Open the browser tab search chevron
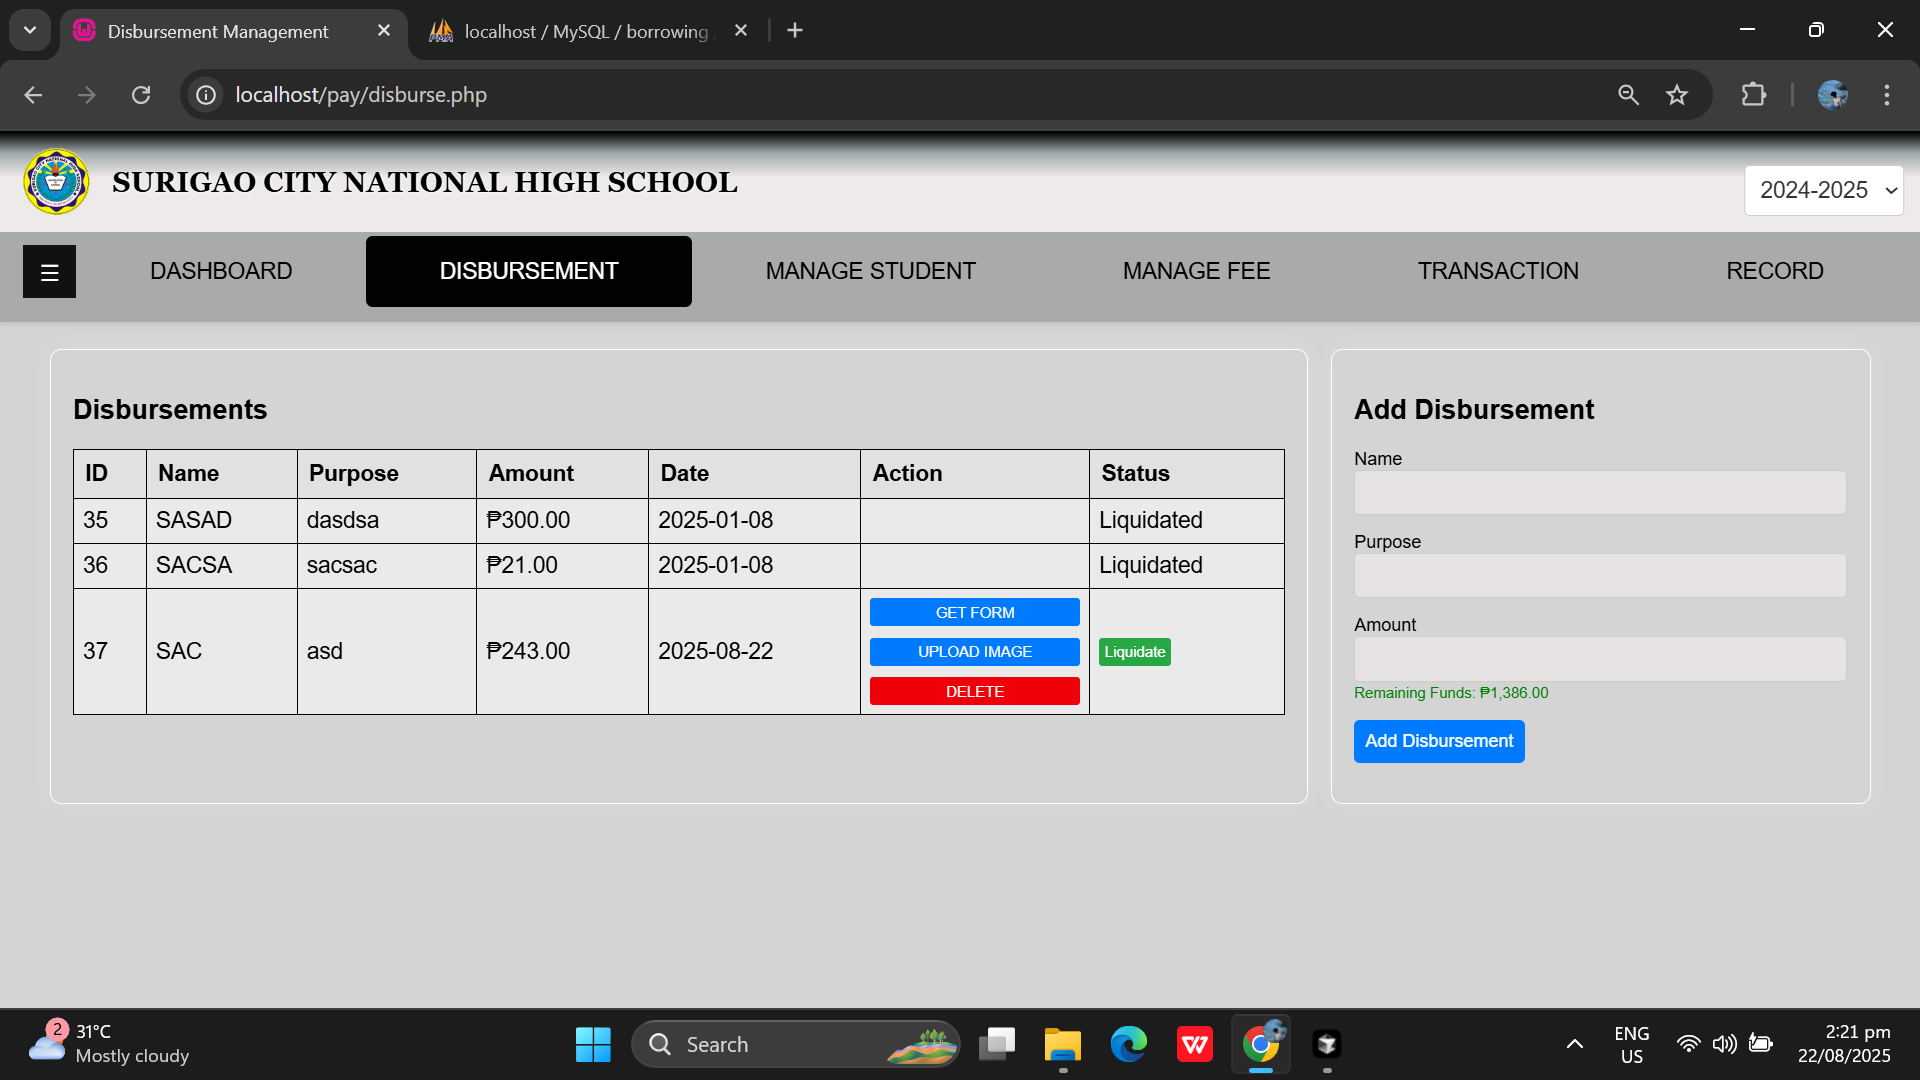Screen dimensions: 1920x1080 pos(29,29)
